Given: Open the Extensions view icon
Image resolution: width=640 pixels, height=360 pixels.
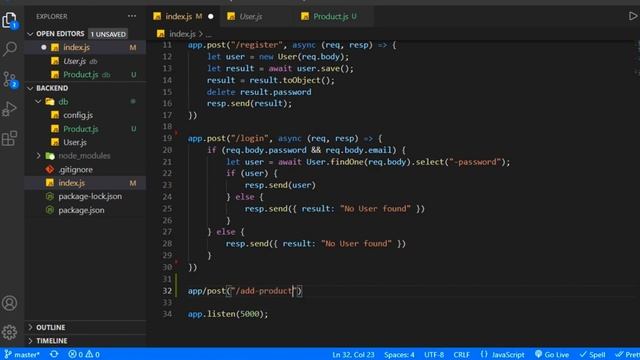Looking at the screenshot, I should coord(9,138).
